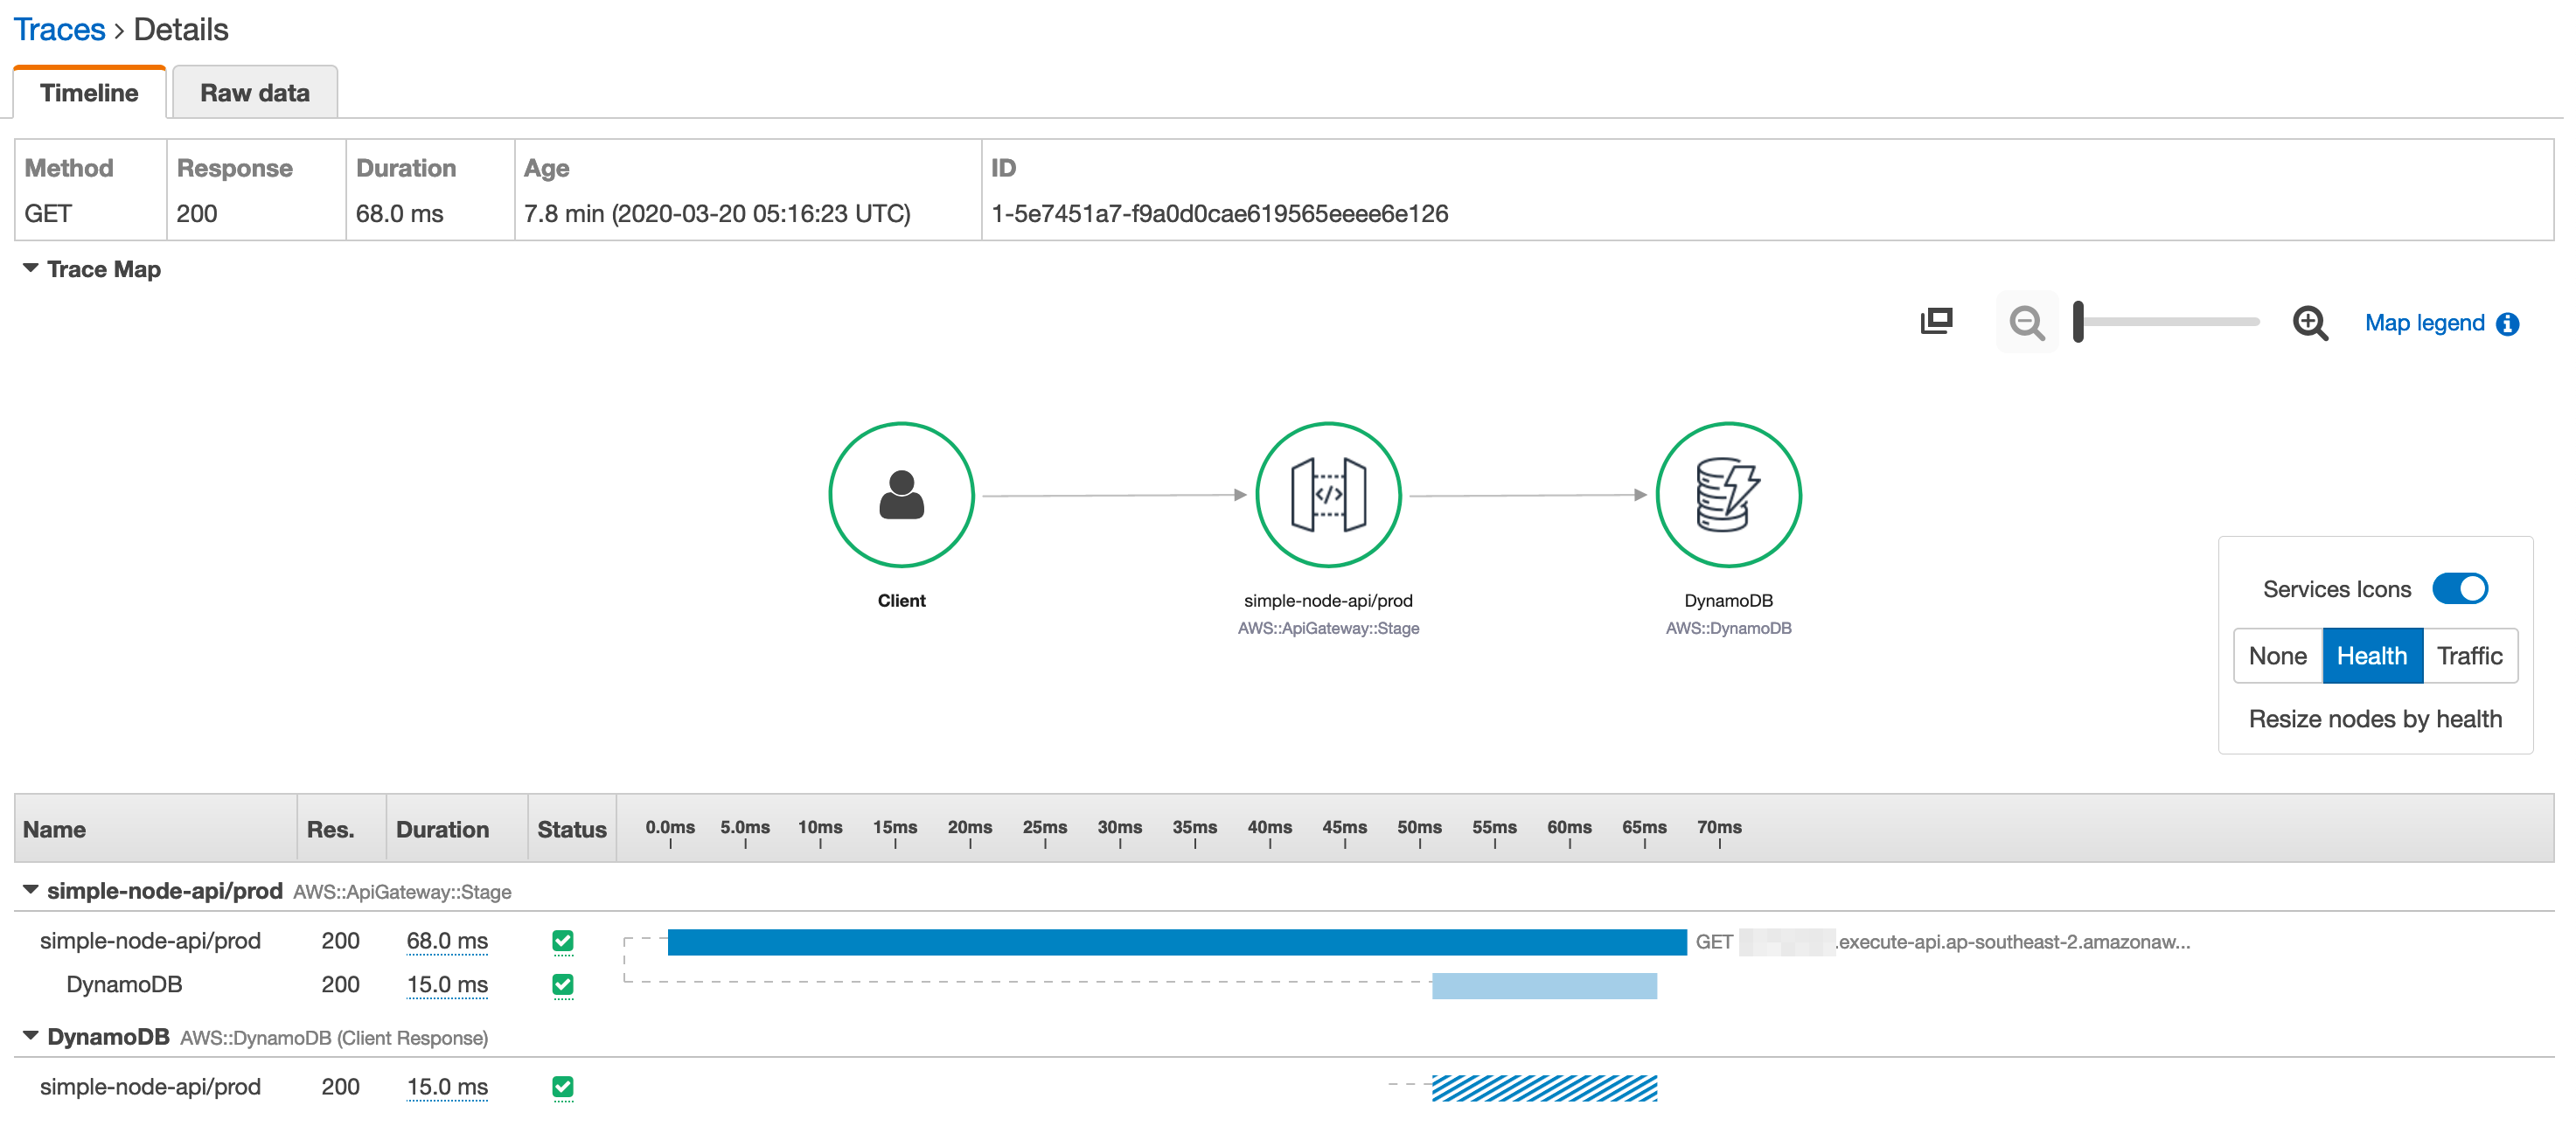Click status check for 68.0 ms row
This screenshot has height=1147, width=2576.
coord(563,941)
